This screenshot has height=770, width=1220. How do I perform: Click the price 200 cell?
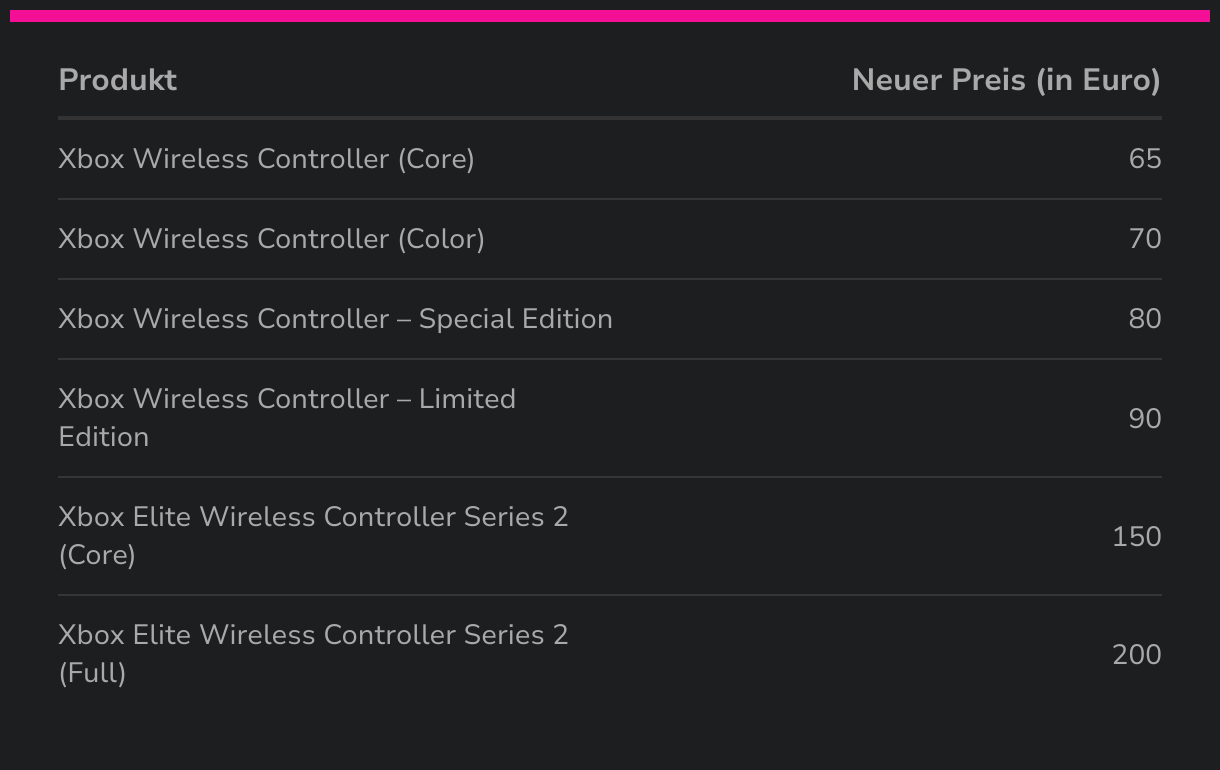(x=1137, y=654)
